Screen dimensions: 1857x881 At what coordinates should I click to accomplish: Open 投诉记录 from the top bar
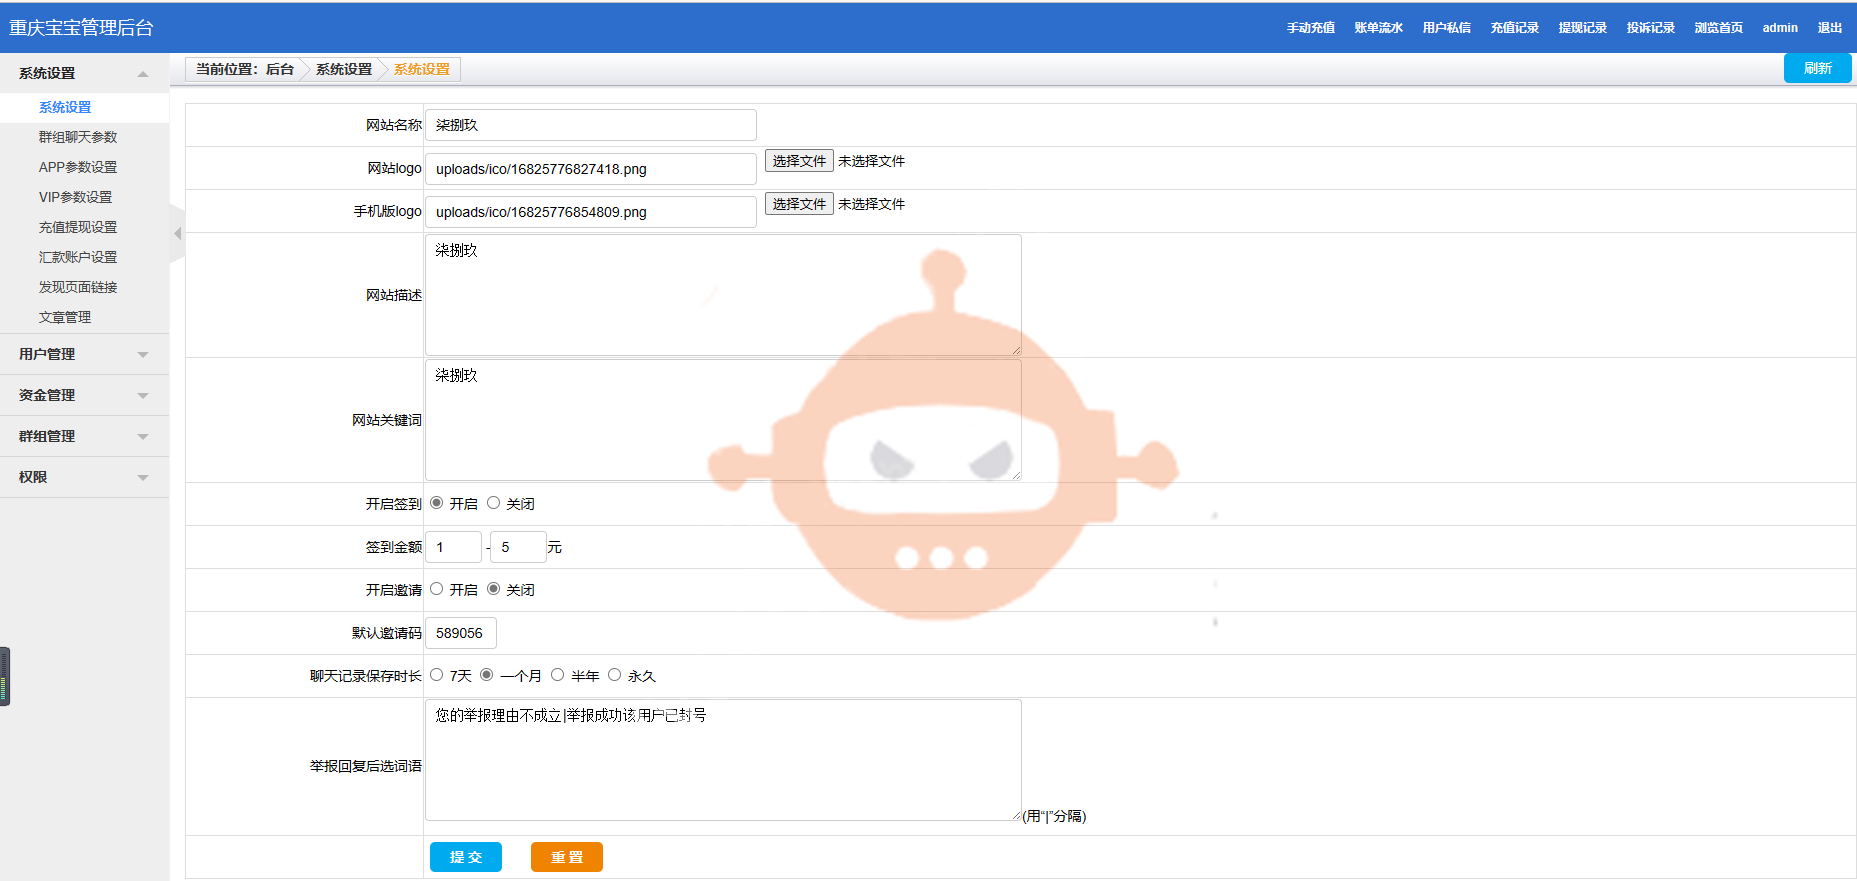[x=1650, y=28]
